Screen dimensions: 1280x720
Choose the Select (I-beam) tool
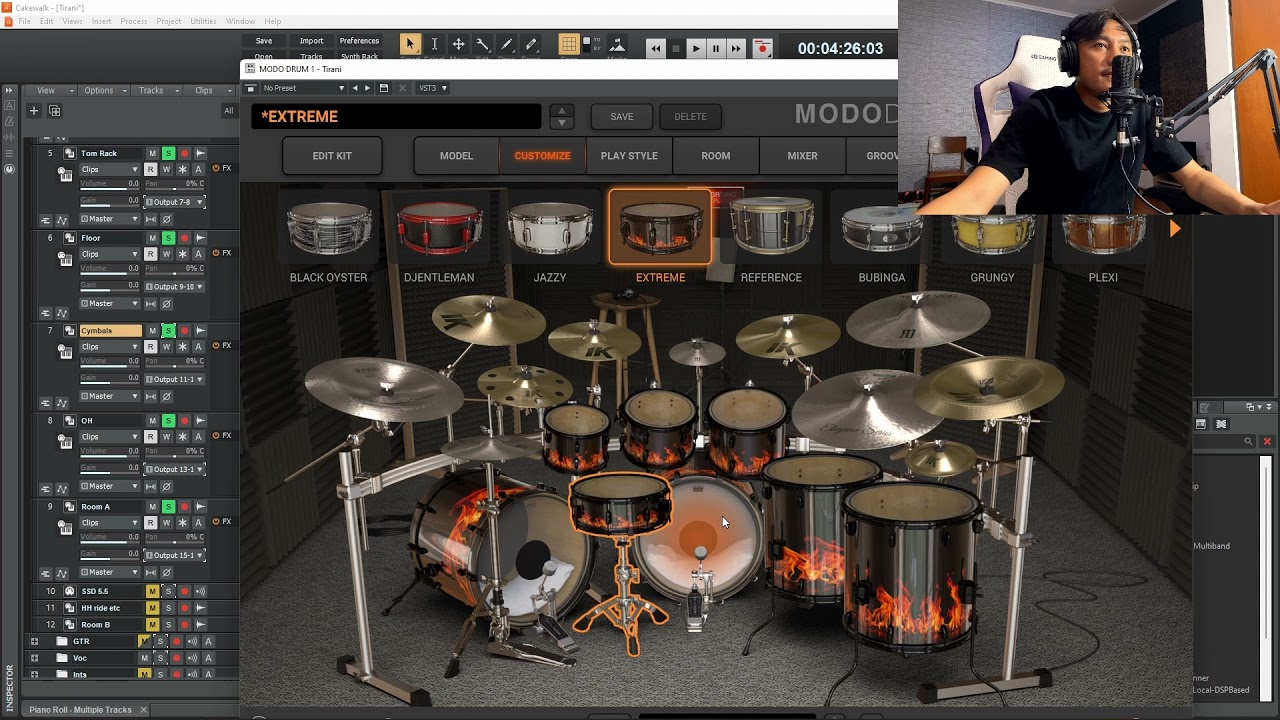coord(434,44)
